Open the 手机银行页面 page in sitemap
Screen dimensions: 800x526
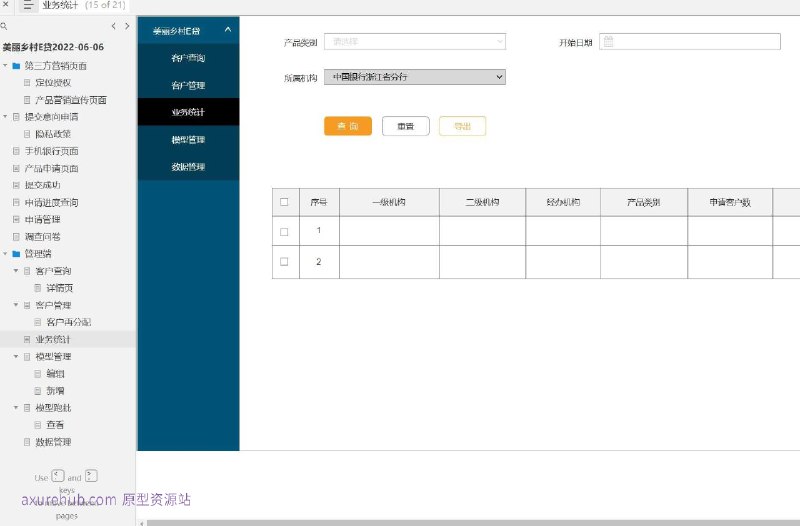pyautogui.click(x=52, y=151)
